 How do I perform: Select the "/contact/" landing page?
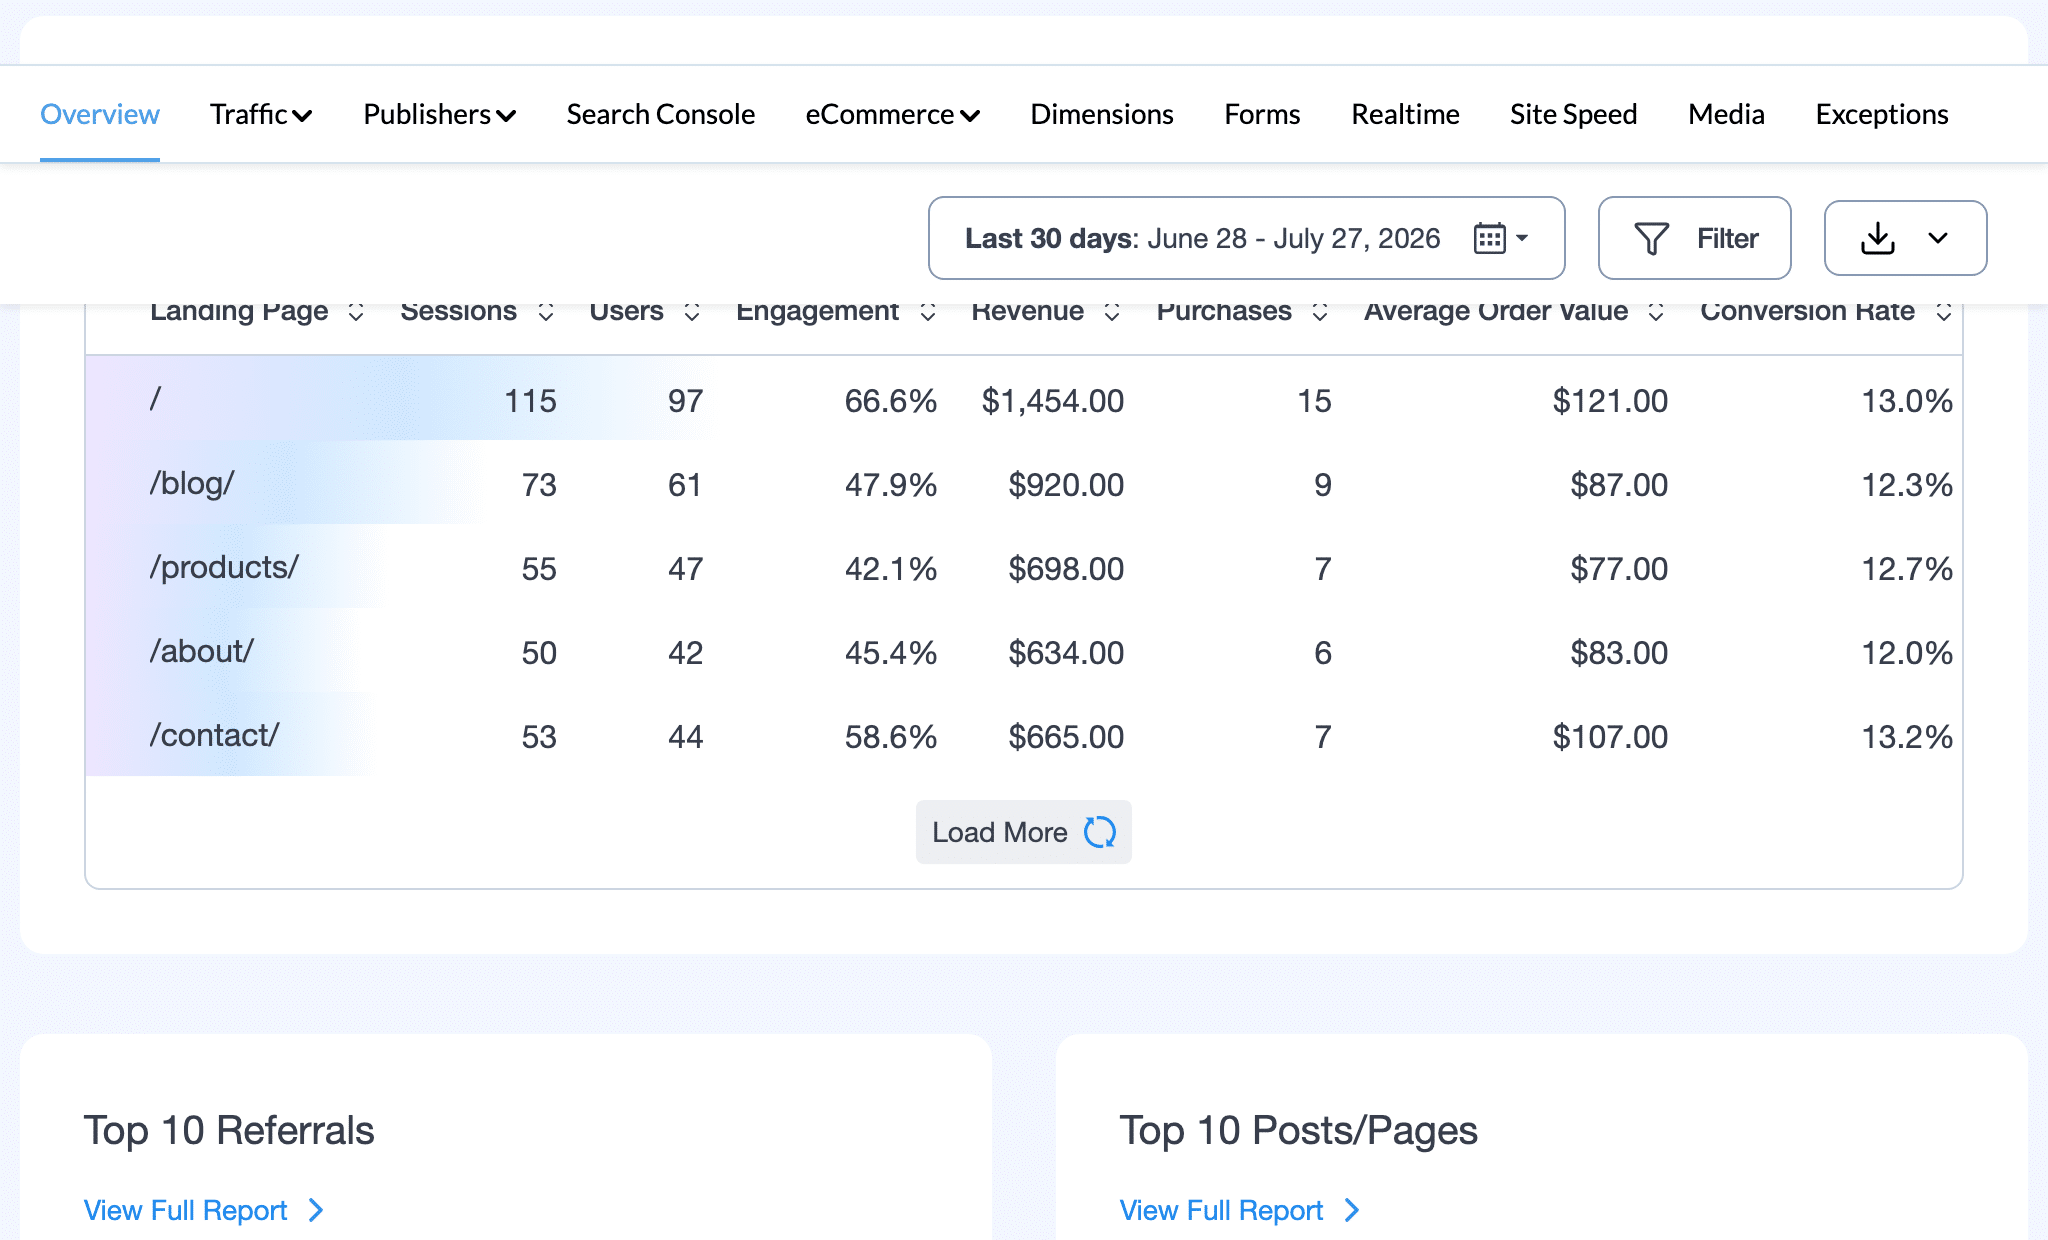(x=214, y=736)
